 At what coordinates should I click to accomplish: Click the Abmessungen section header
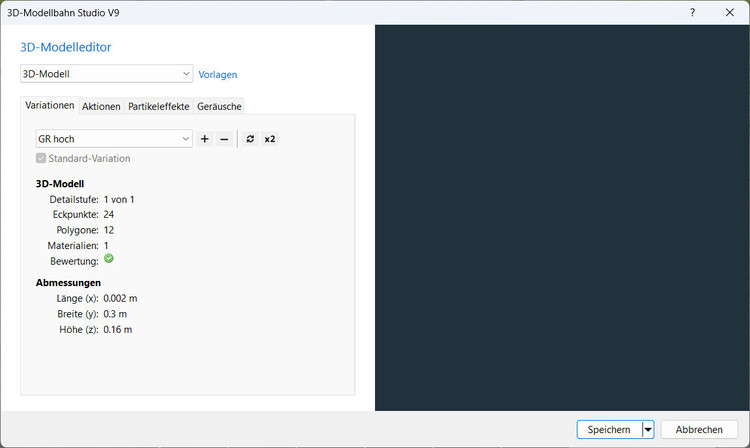tap(68, 283)
